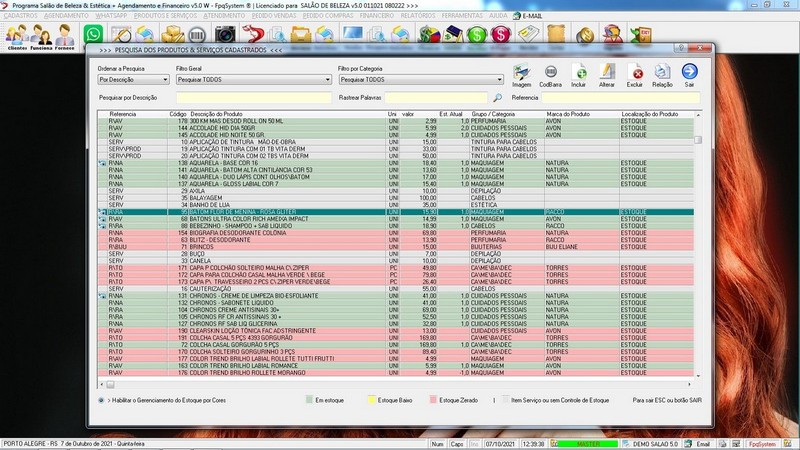
Task: Click the image marker on AQUARELA - BASE COR 16 row
Action: click(x=102, y=163)
